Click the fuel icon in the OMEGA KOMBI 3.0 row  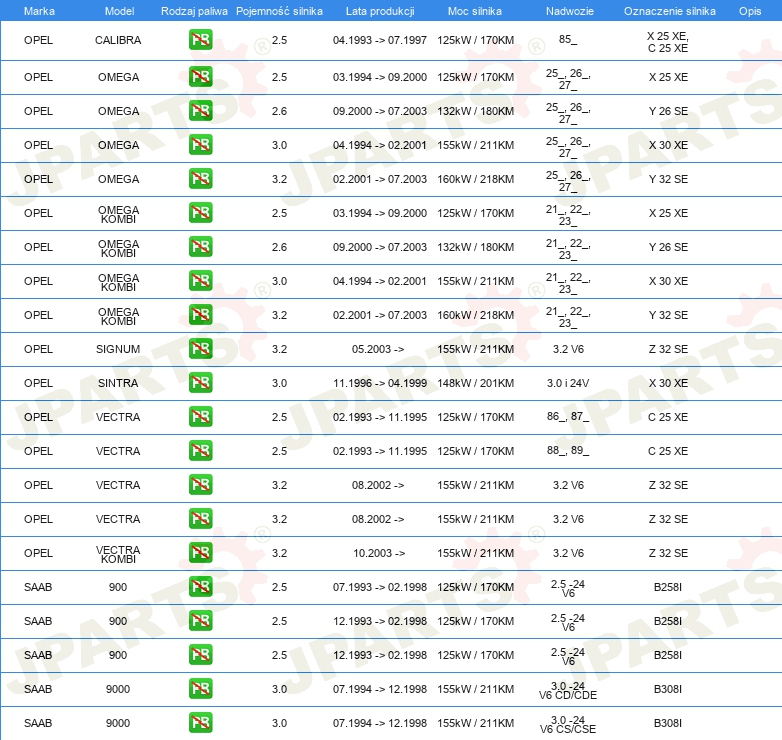pos(200,280)
